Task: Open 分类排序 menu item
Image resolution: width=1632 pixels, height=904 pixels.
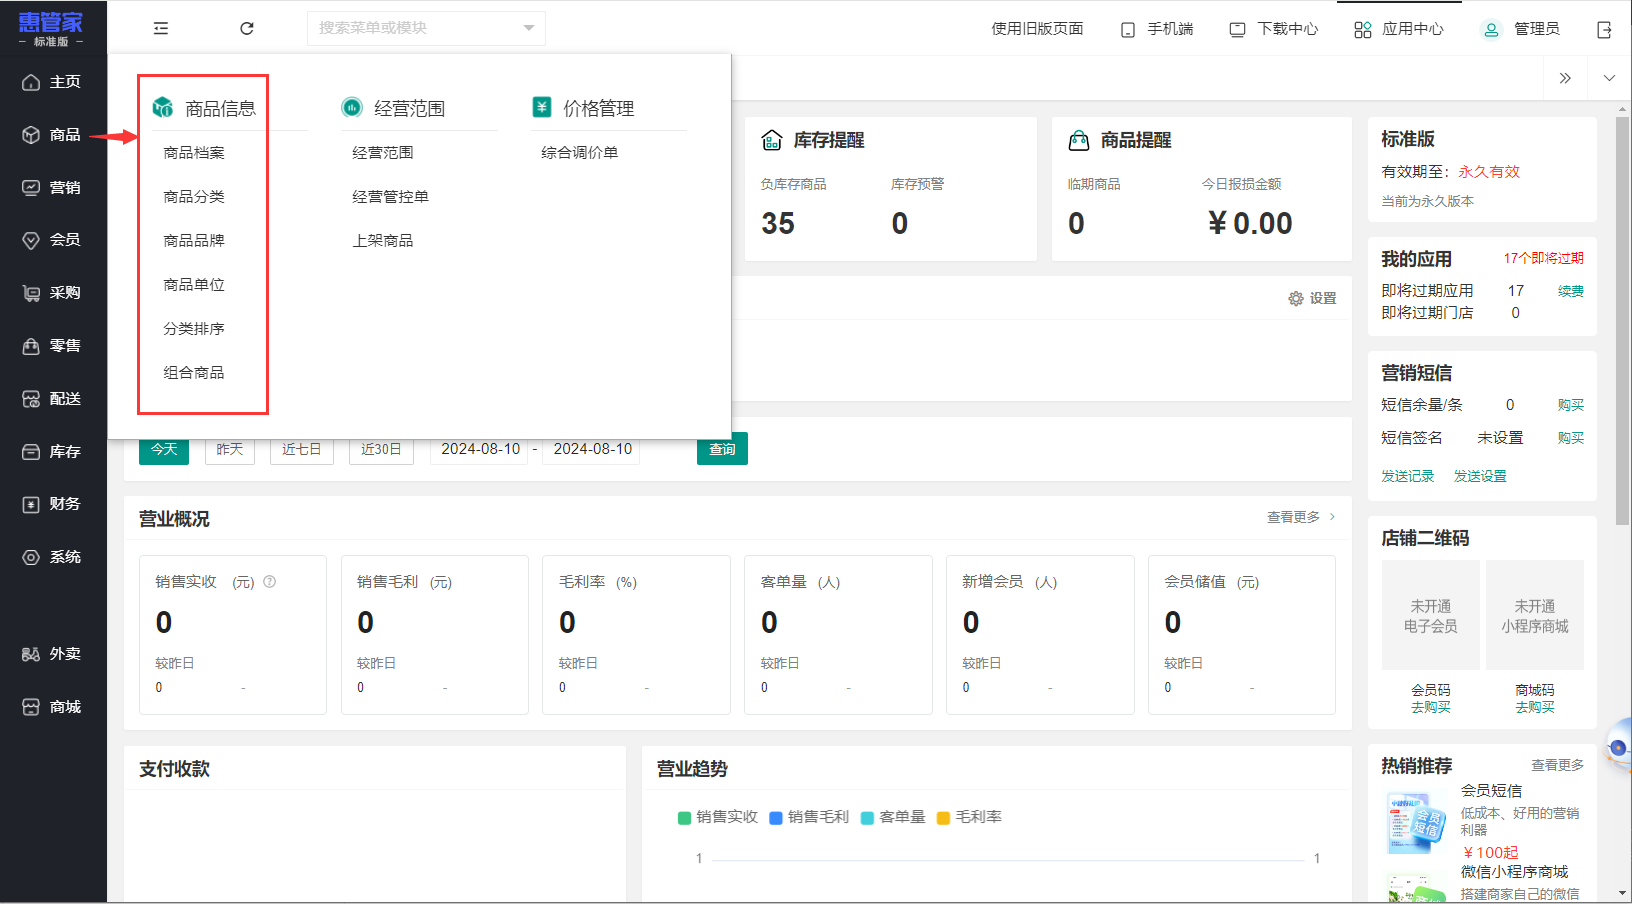Action: click(194, 329)
